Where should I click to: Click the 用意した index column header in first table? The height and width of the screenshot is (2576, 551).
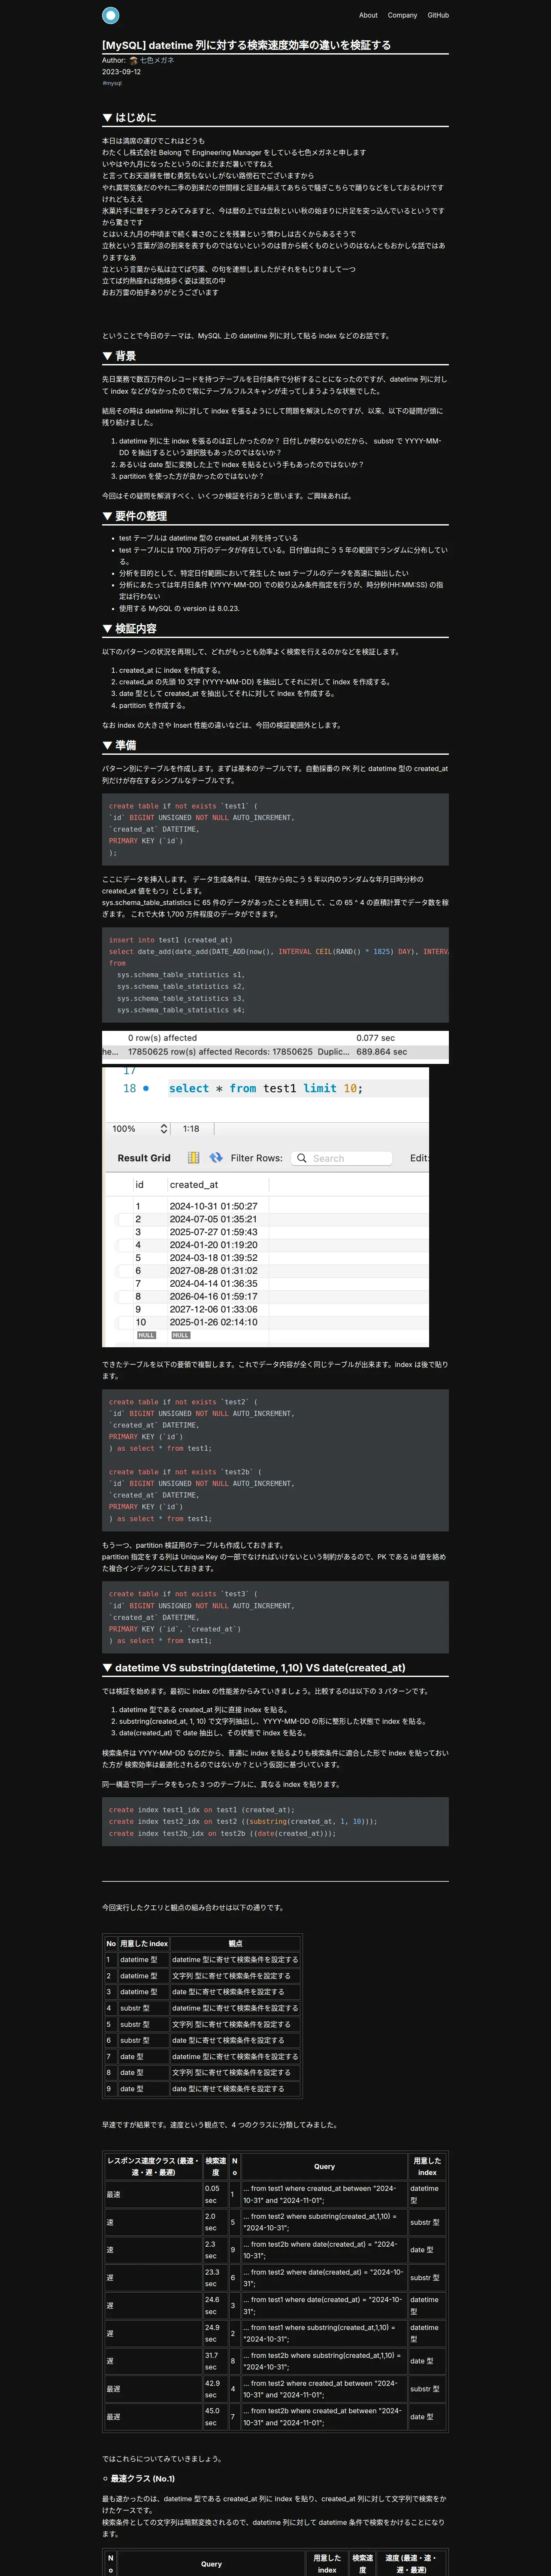tap(144, 1944)
